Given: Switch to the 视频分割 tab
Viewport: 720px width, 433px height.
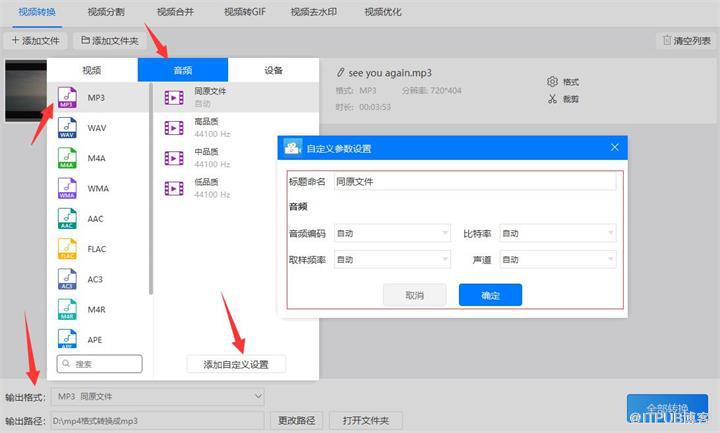Looking at the screenshot, I should 106,12.
